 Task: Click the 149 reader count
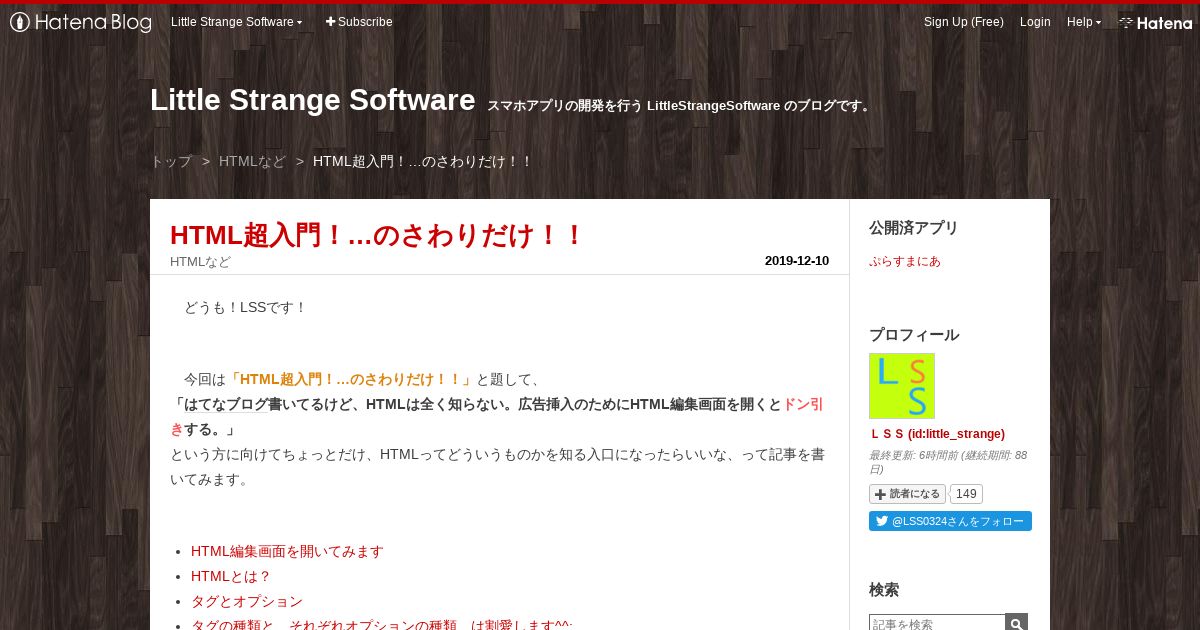pyautogui.click(x=966, y=494)
